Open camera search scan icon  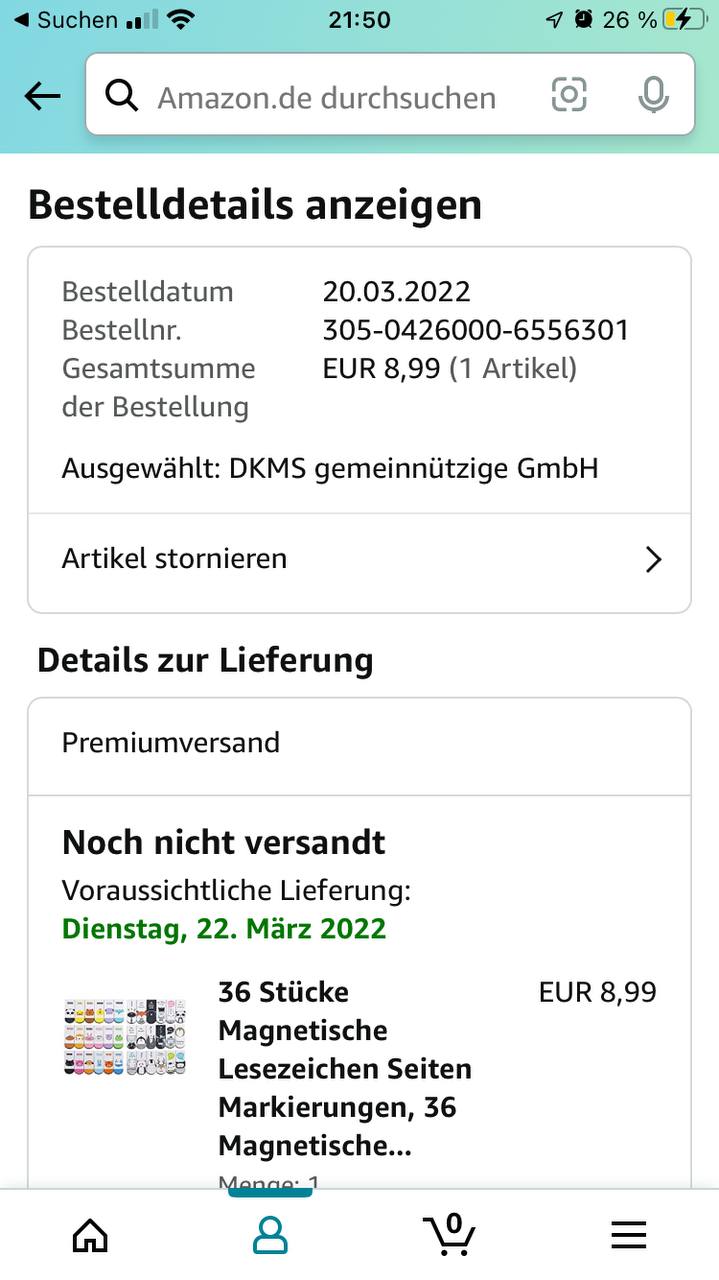569,95
